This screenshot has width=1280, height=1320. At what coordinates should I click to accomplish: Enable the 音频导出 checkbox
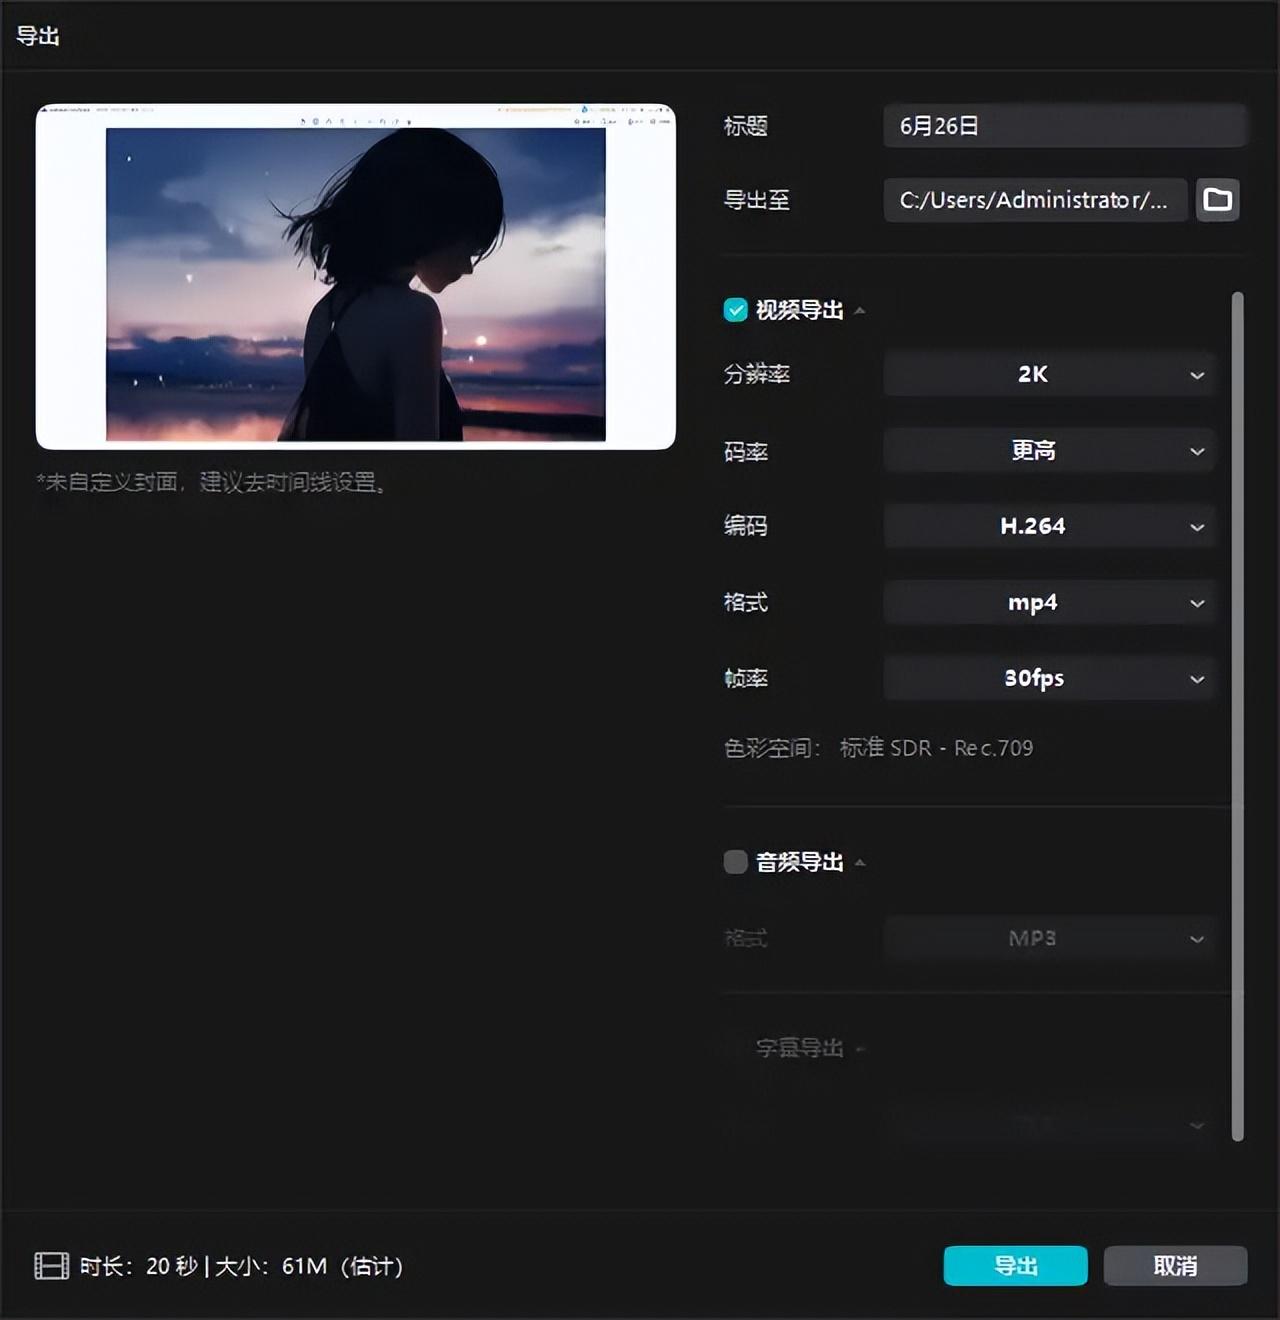(x=735, y=861)
